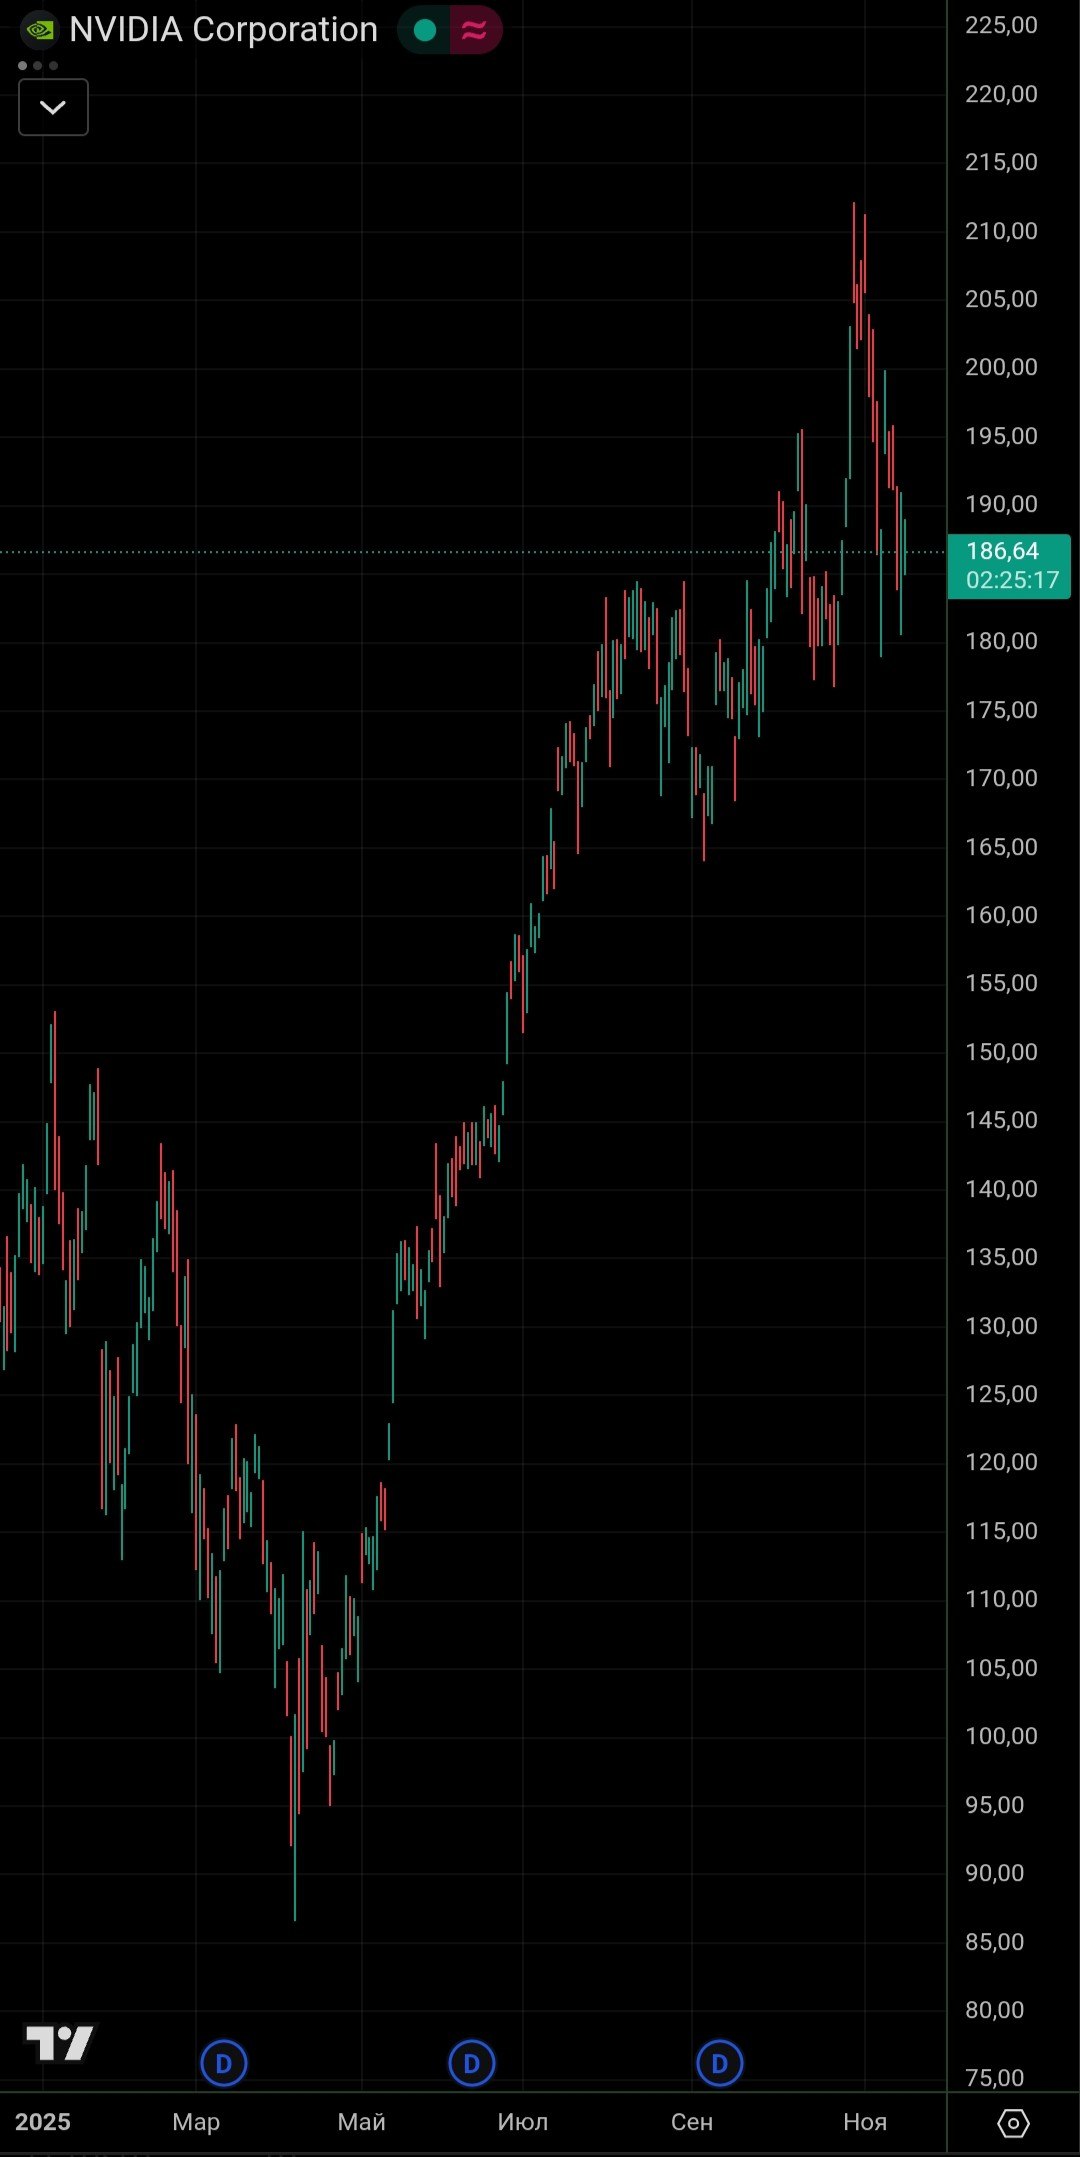Open the dividend marker near Сен
The image size is (1080, 2157).
(x=719, y=2063)
